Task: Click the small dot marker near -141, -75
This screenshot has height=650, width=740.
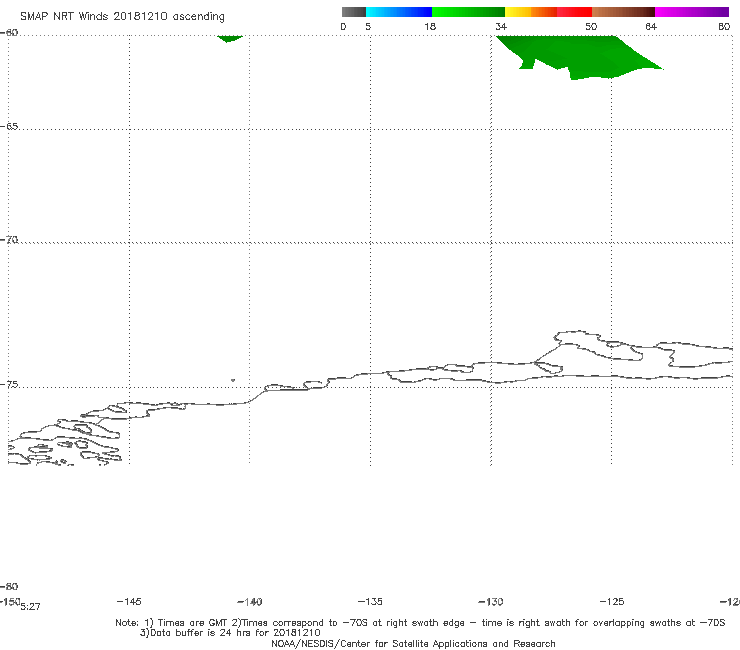Action: pos(233,380)
